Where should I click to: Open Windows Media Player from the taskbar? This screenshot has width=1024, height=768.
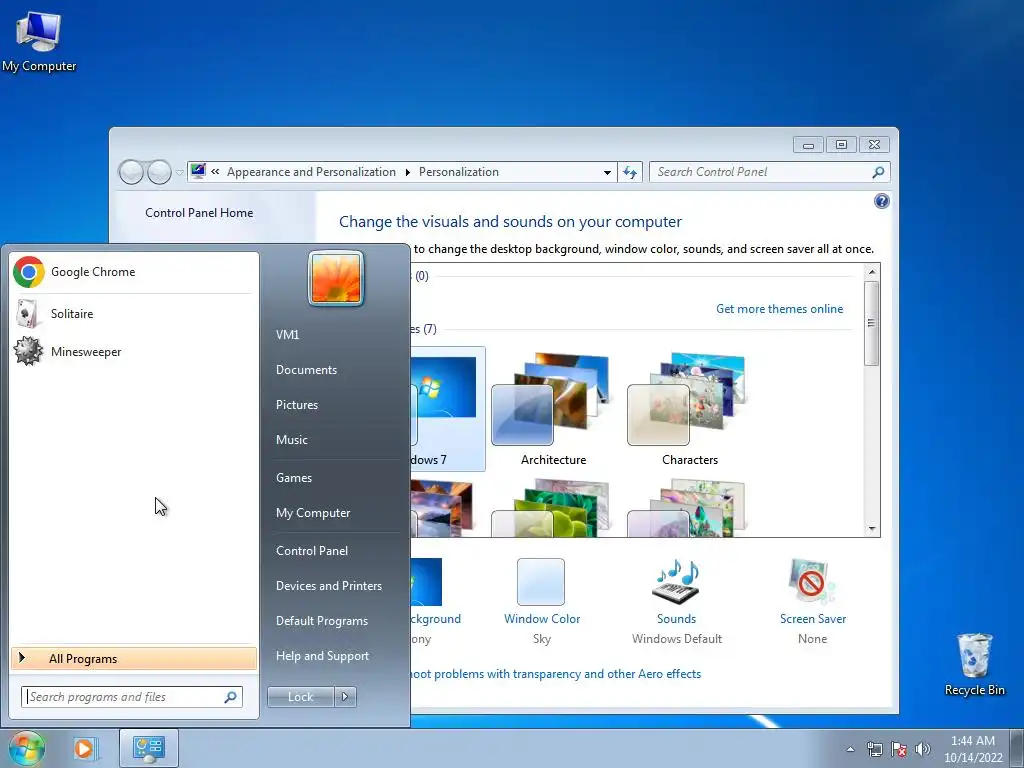pyautogui.click(x=84, y=748)
